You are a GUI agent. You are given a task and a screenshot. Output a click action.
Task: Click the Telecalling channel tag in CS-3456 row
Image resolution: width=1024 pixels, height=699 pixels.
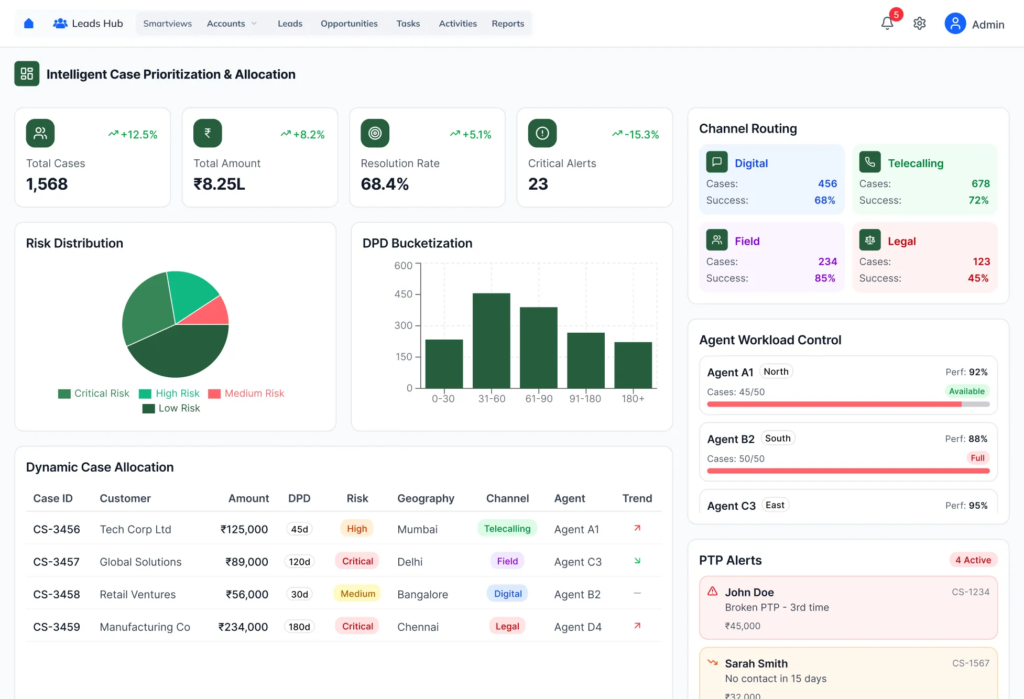click(507, 528)
